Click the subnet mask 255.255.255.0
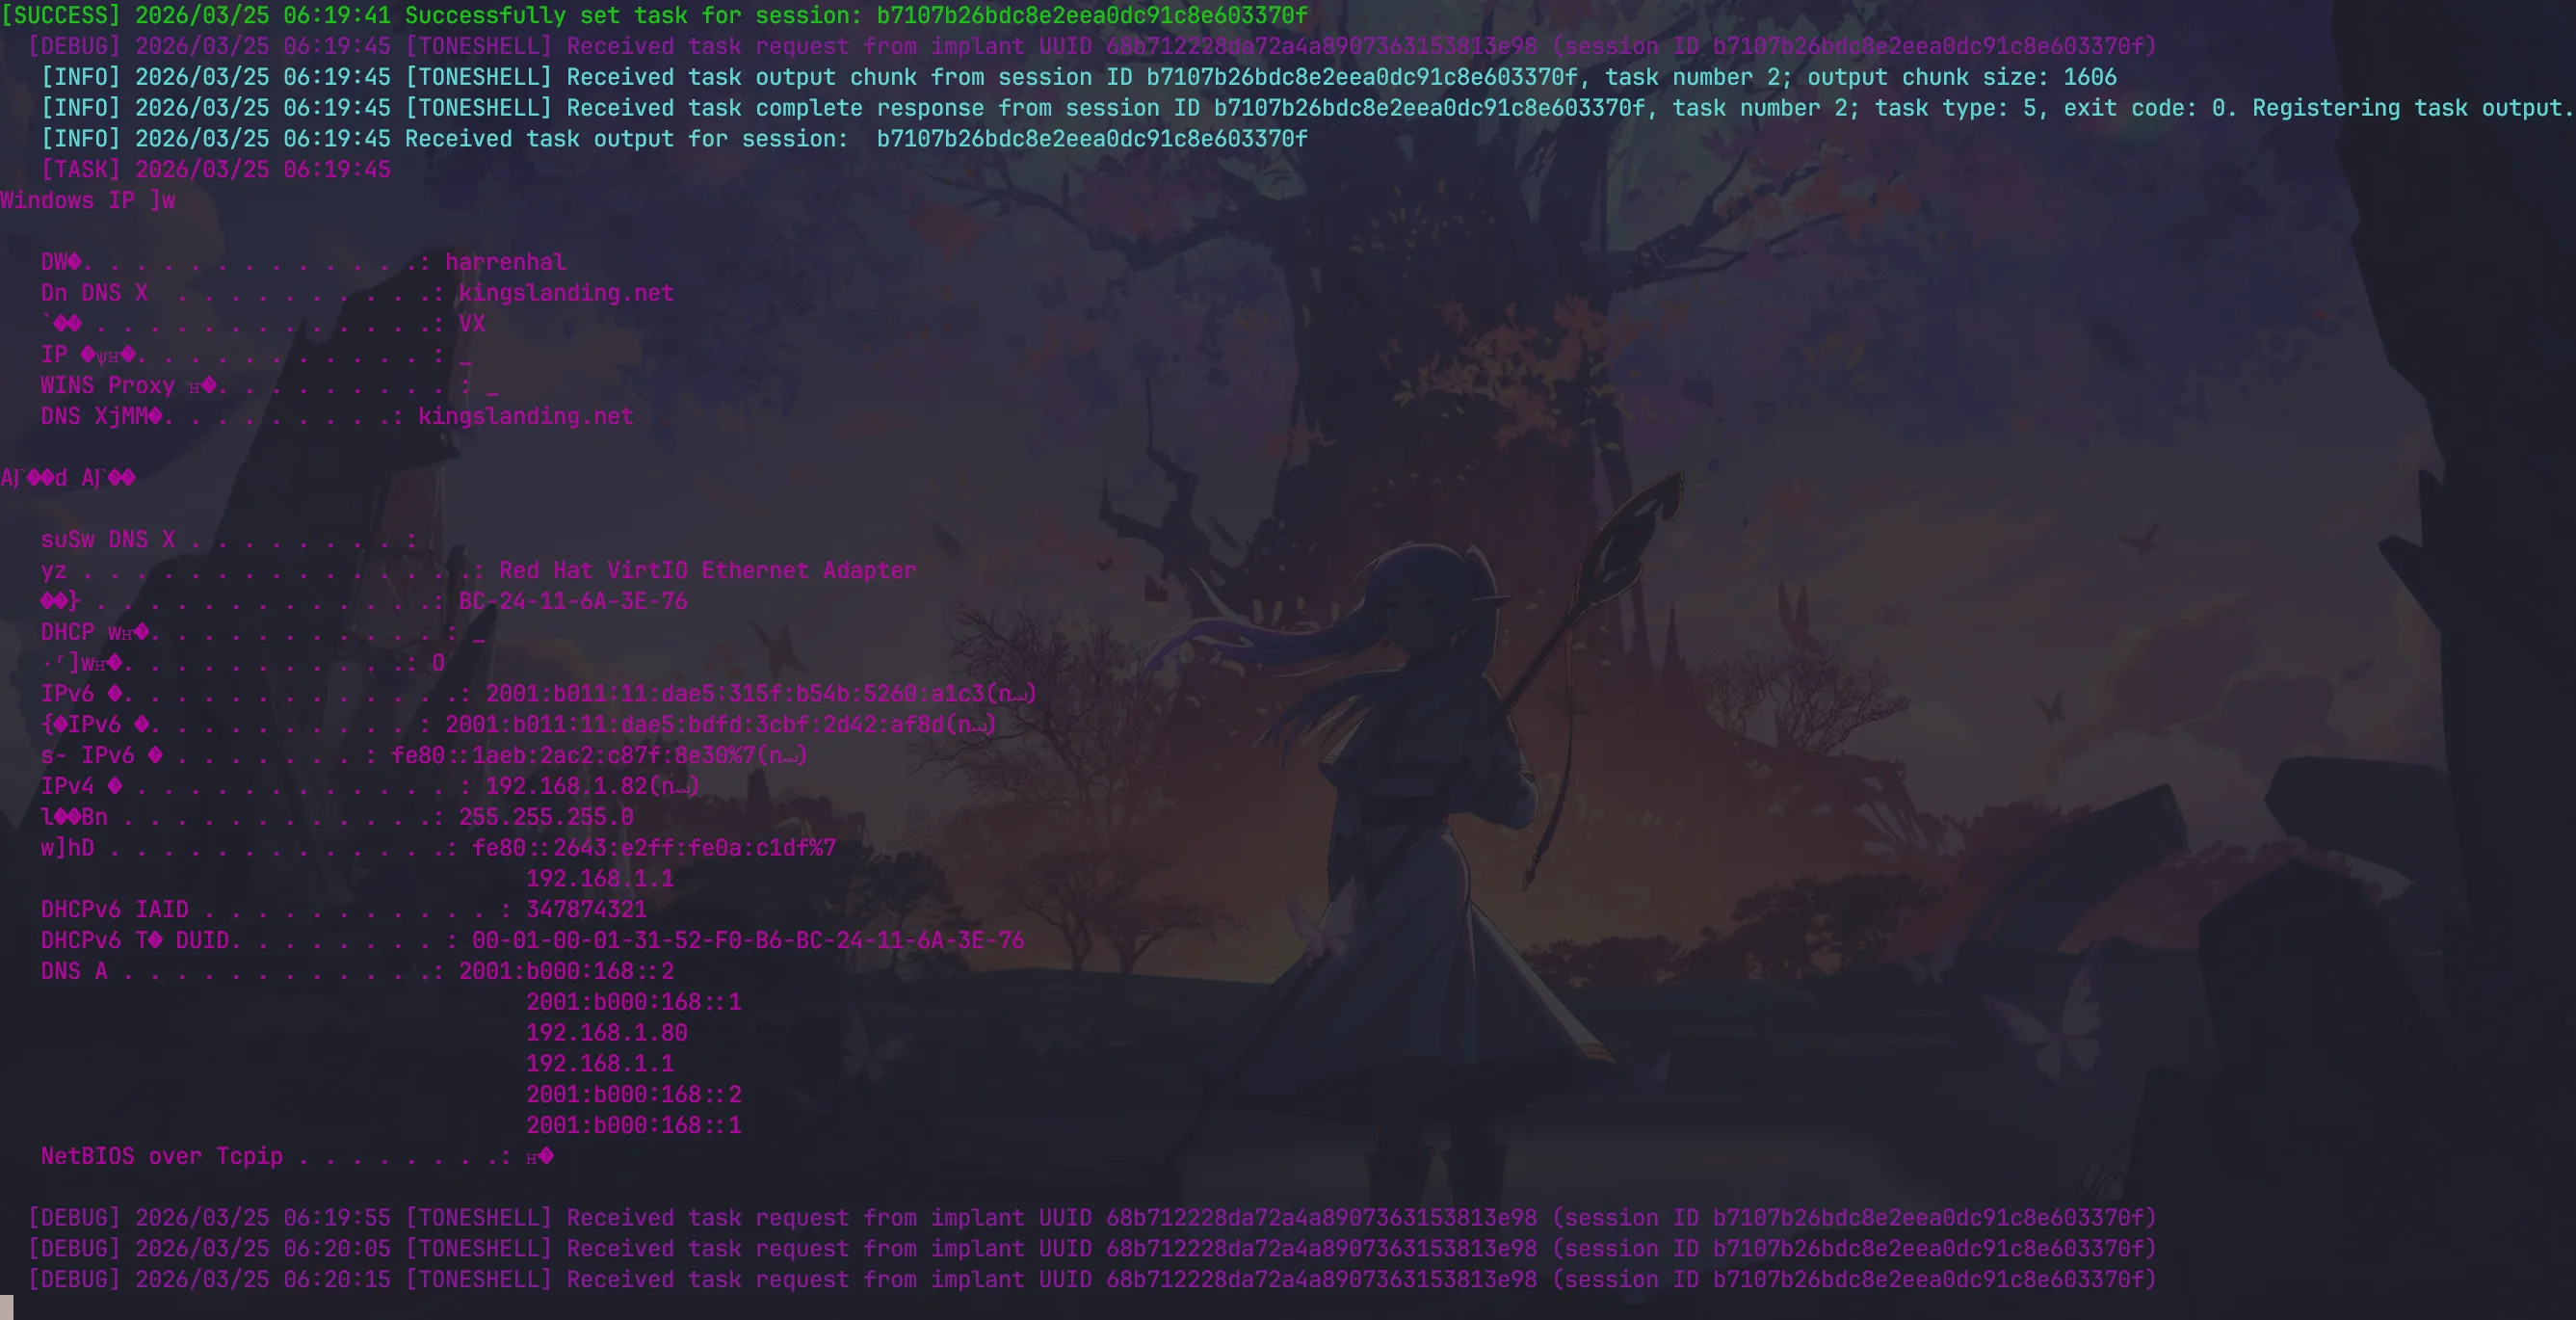The width and height of the screenshot is (2576, 1320). pyautogui.click(x=545, y=818)
